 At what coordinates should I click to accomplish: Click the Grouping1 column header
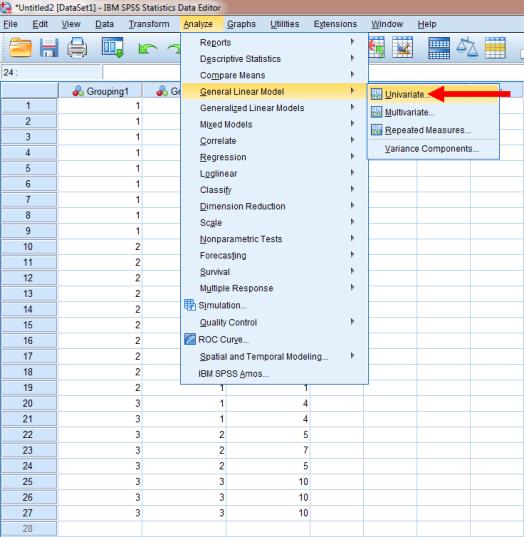click(100, 91)
